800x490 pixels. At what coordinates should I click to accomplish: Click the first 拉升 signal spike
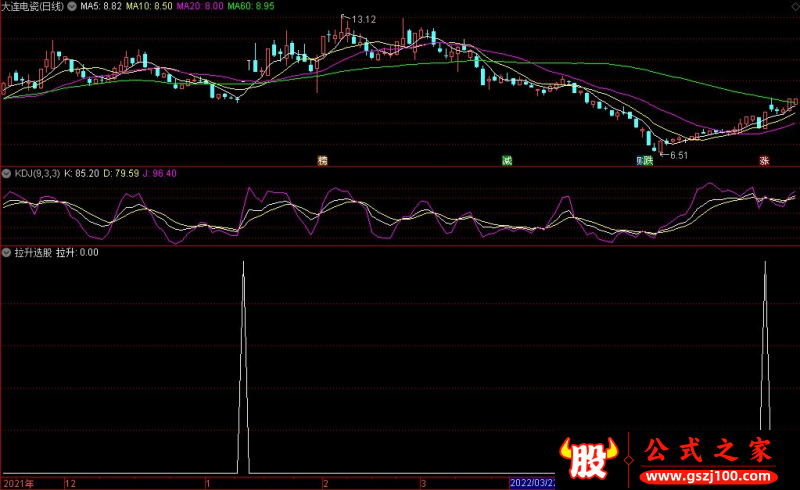click(243, 368)
